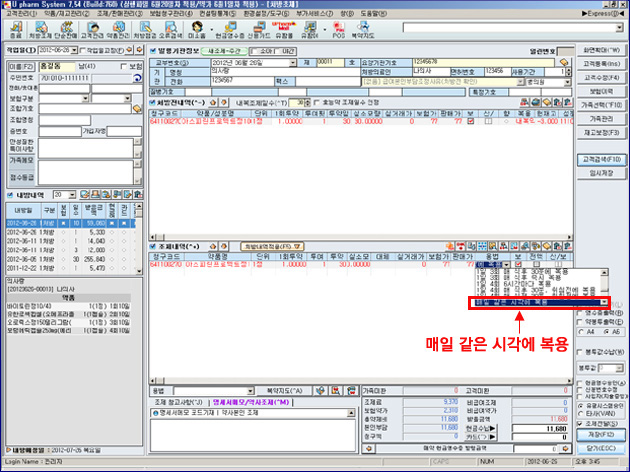630x472 pixels.
Task: Click the tag icon beside 요양기관기호 field
Action: pyautogui.click(x=564, y=62)
